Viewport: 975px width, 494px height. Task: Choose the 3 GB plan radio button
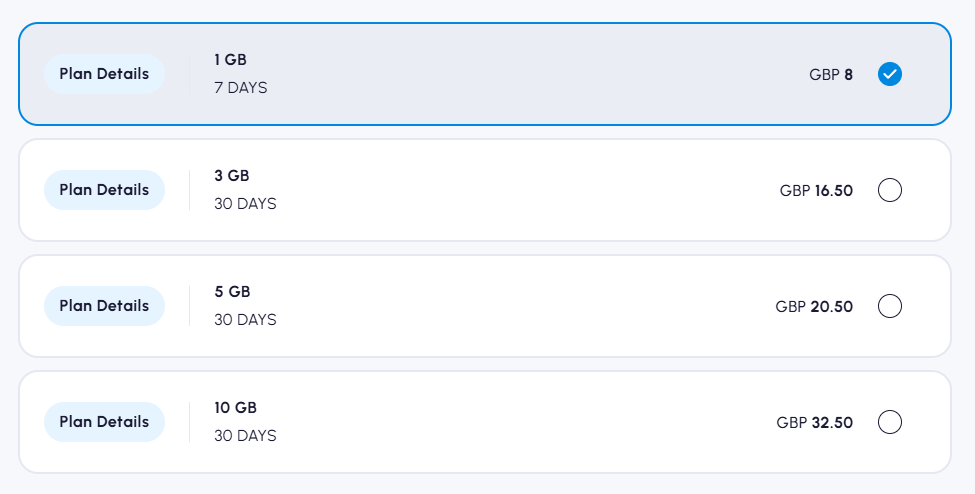coord(889,190)
